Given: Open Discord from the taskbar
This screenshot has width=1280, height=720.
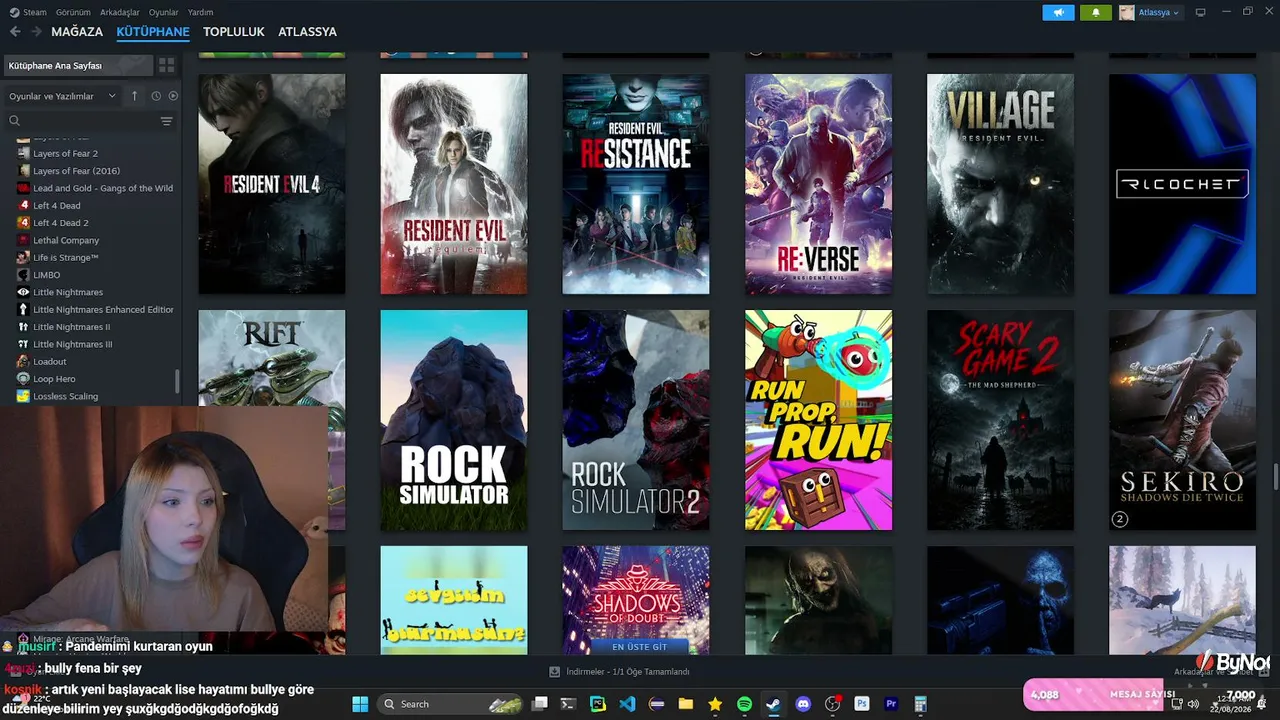Looking at the screenshot, I should click(803, 704).
